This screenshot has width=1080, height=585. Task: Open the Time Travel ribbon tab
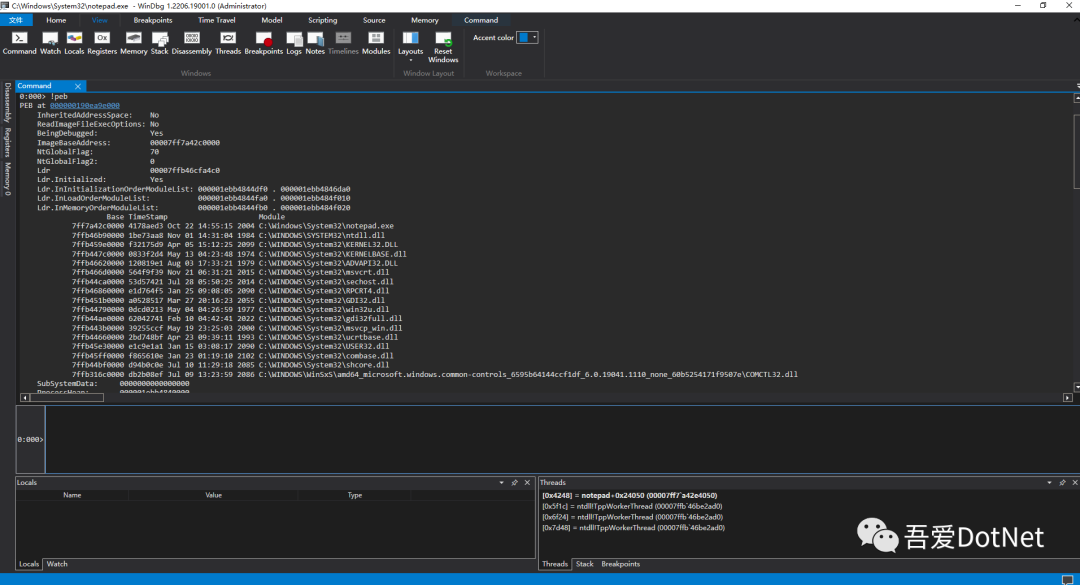[x=216, y=20]
